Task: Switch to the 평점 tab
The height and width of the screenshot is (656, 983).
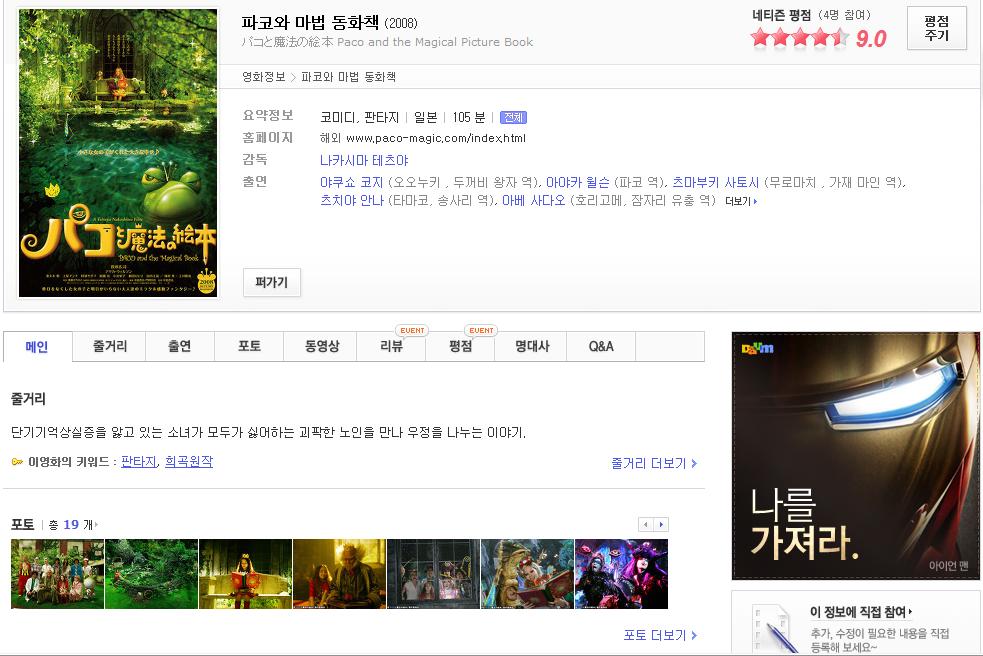Action: click(x=461, y=347)
